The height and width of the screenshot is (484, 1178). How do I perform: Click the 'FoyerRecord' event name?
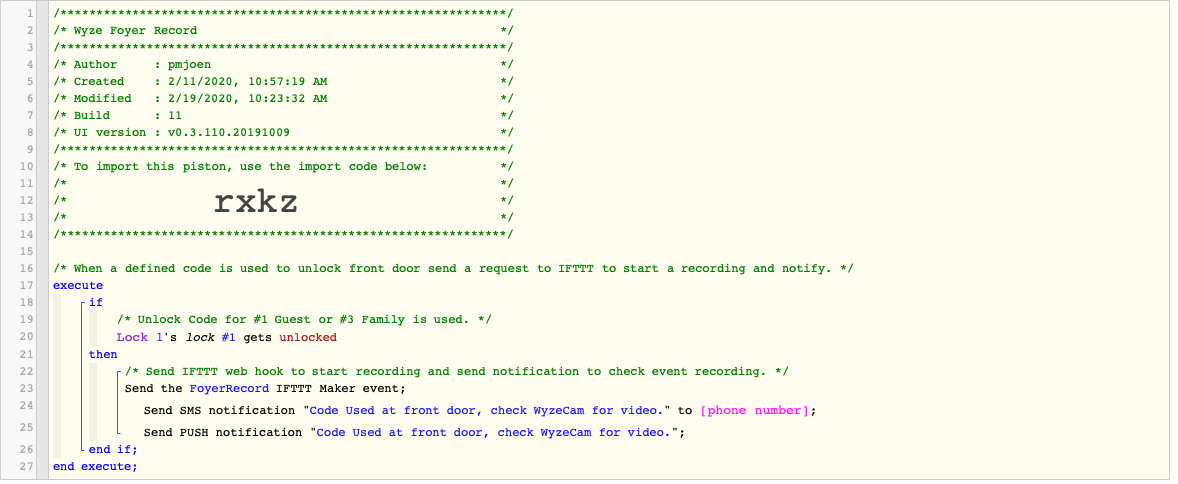pos(229,389)
